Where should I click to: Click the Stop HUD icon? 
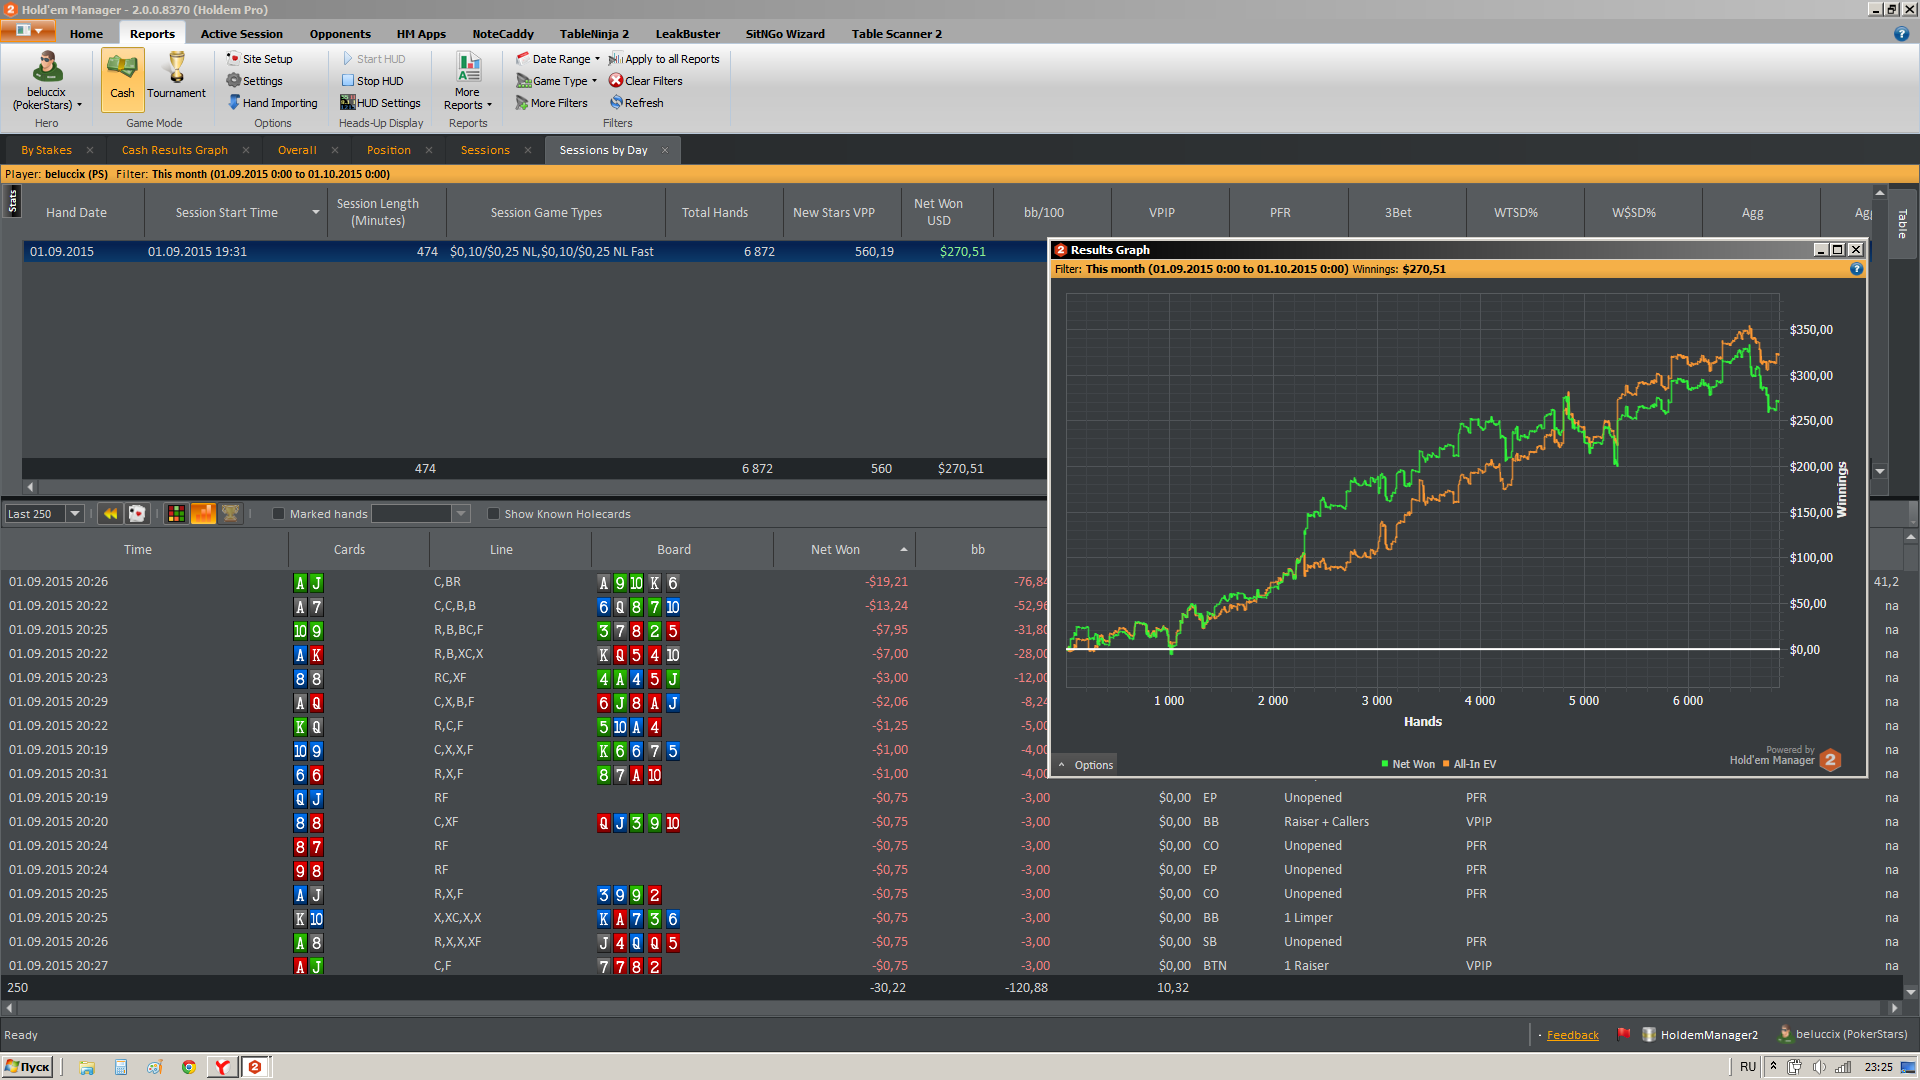[x=348, y=81]
